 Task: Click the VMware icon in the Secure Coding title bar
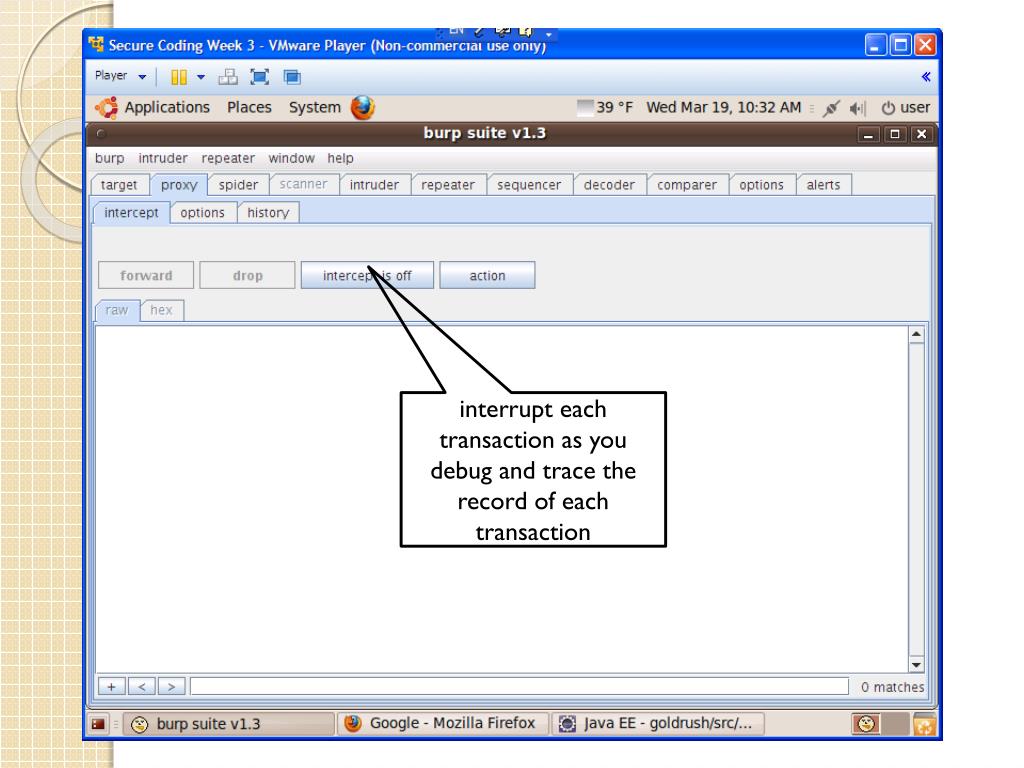coord(96,44)
